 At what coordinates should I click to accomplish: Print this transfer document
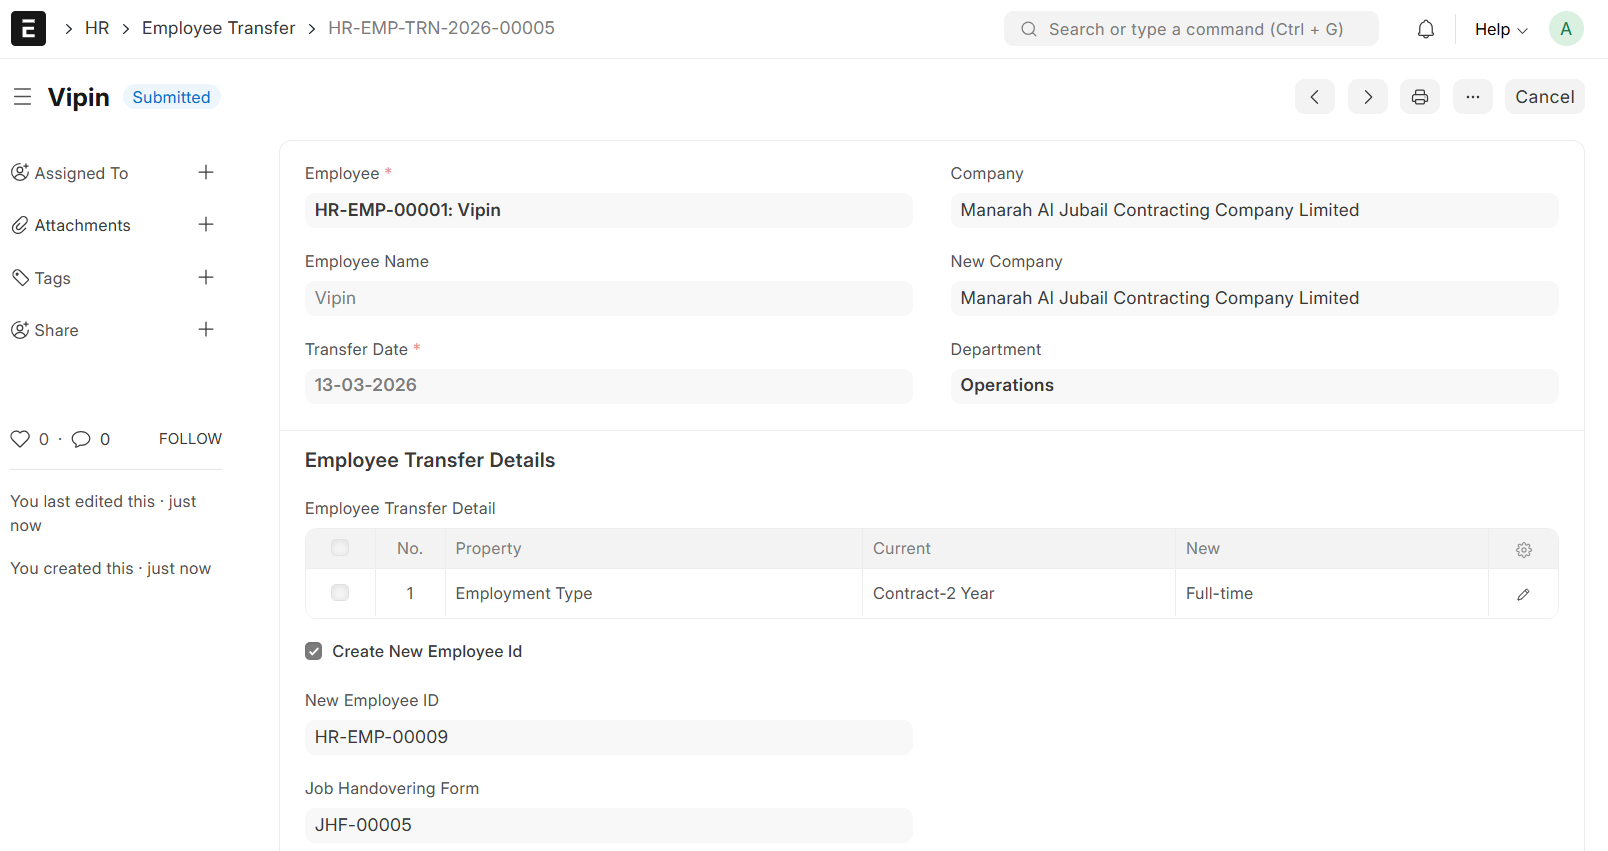pos(1420,97)
